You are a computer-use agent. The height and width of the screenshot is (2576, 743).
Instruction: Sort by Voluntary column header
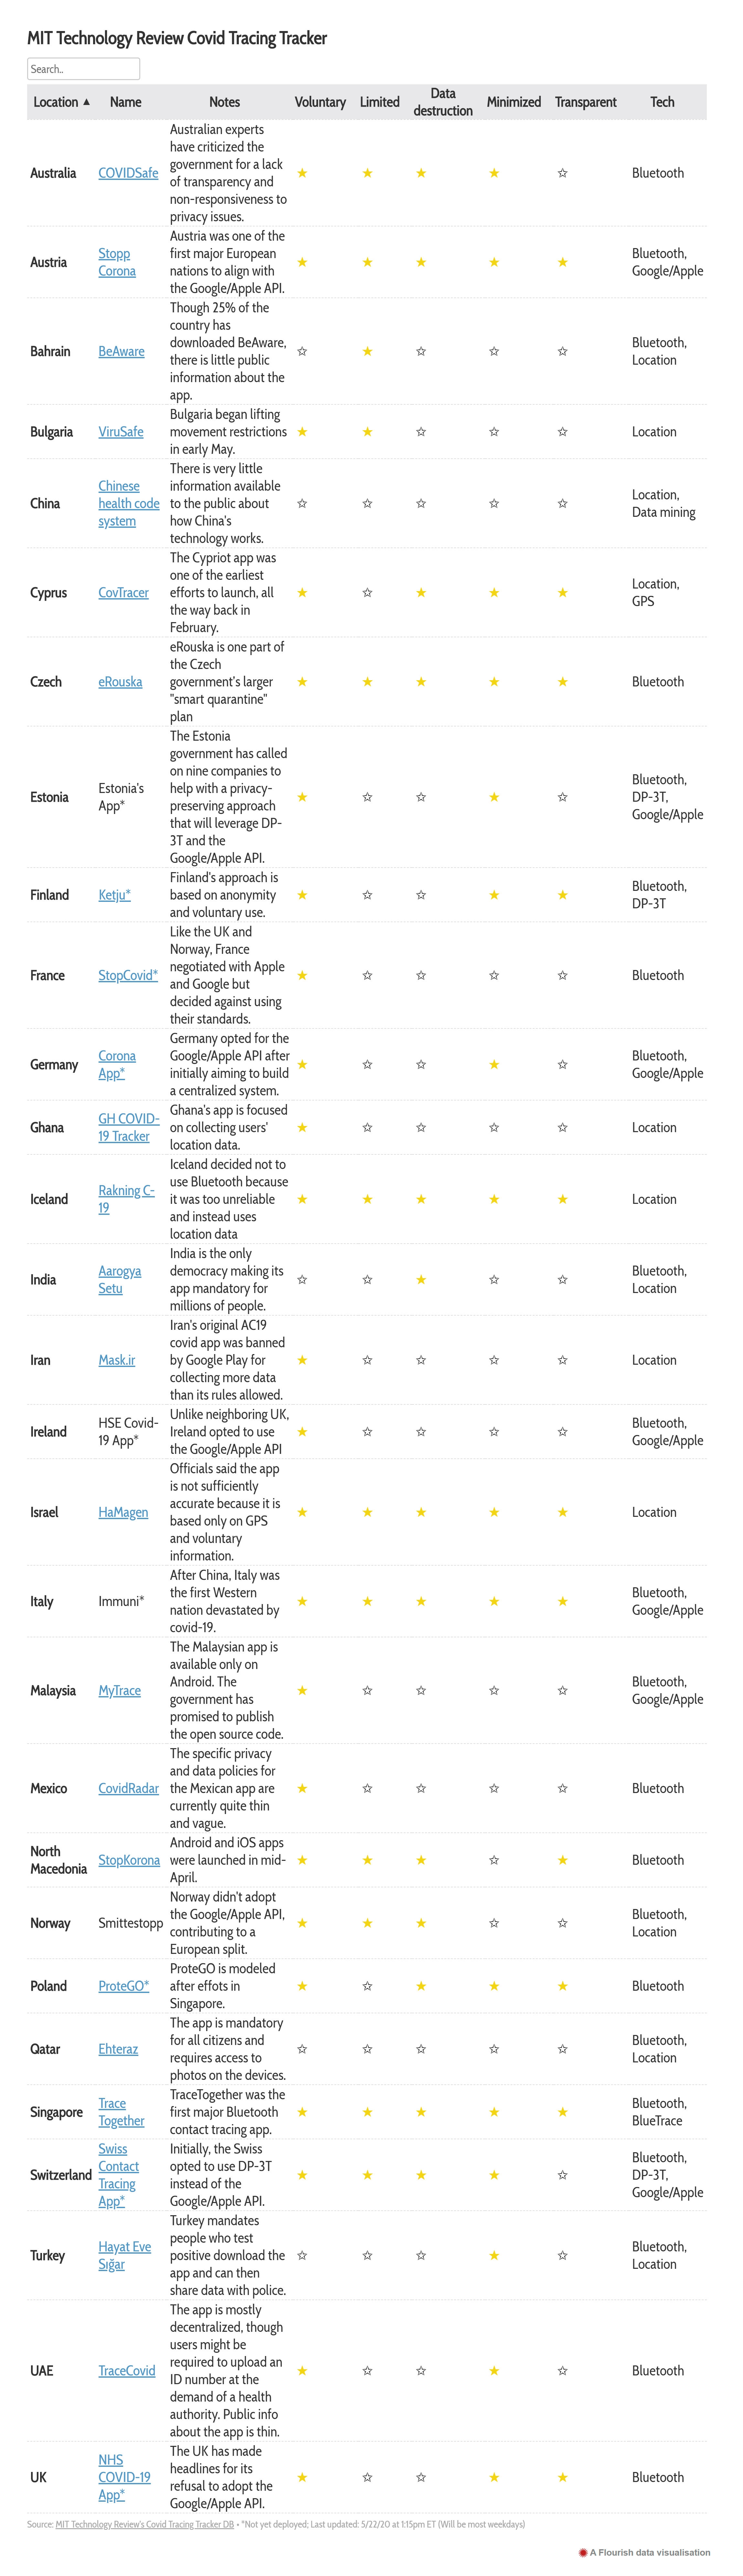pyautogui.click(x=320, y=102)
